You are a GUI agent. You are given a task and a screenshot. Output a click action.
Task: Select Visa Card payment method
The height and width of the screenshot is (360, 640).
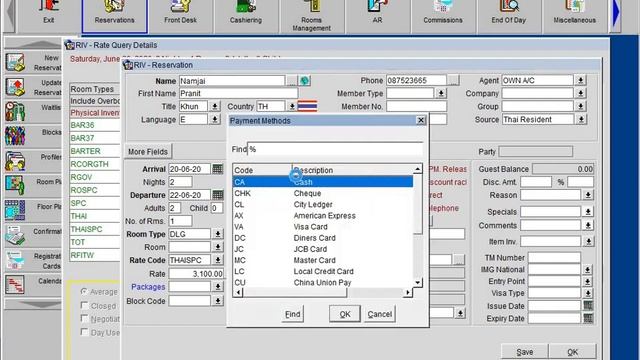click(x=323, y=227)
